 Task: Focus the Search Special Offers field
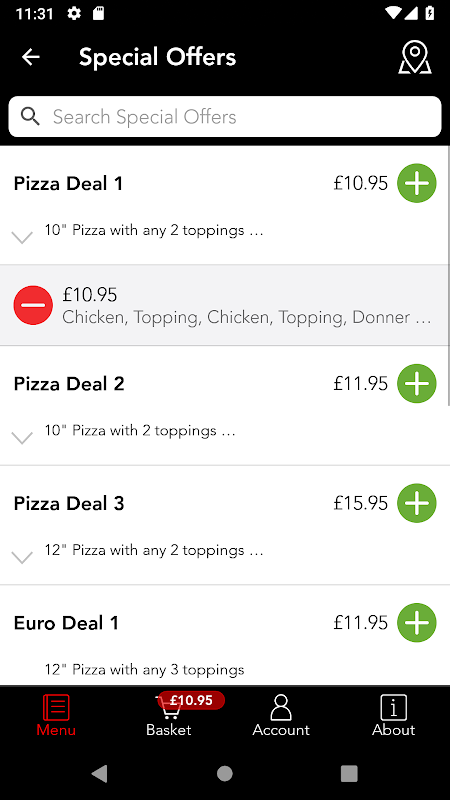click(225, 117)
